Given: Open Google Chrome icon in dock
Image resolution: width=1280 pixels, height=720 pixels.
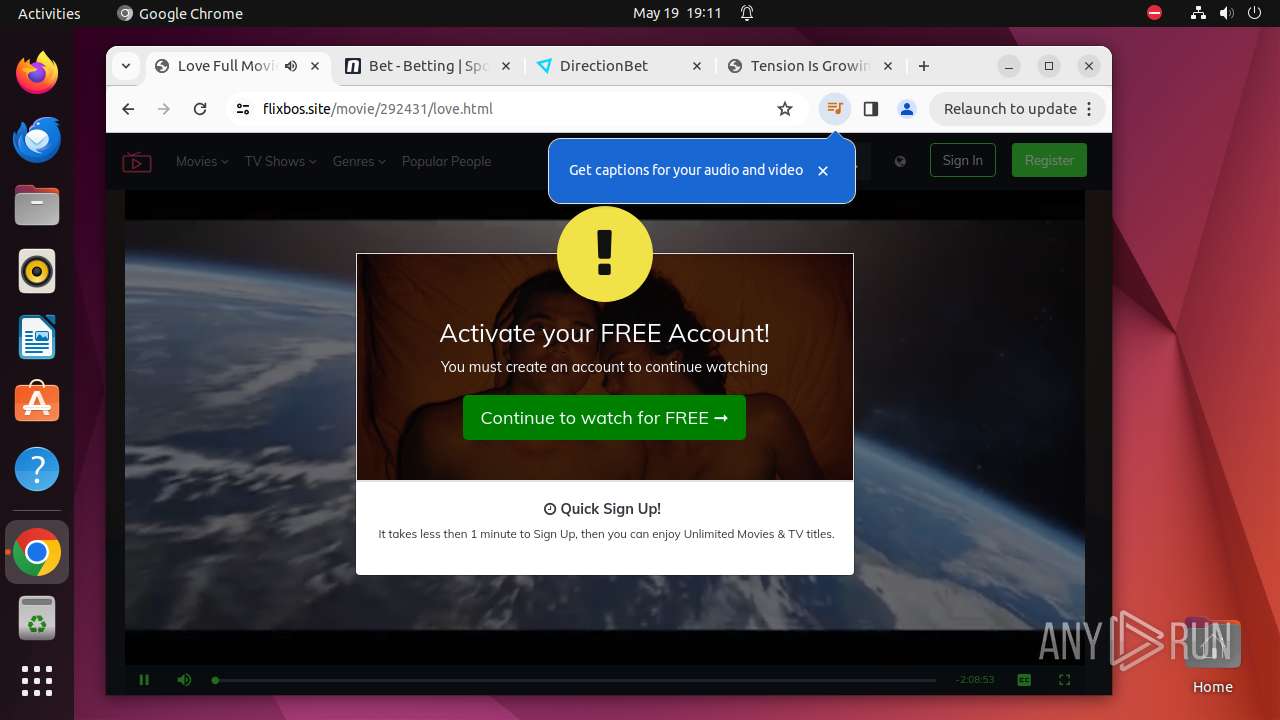Looking at the screenshot, I should coord(37,553).
